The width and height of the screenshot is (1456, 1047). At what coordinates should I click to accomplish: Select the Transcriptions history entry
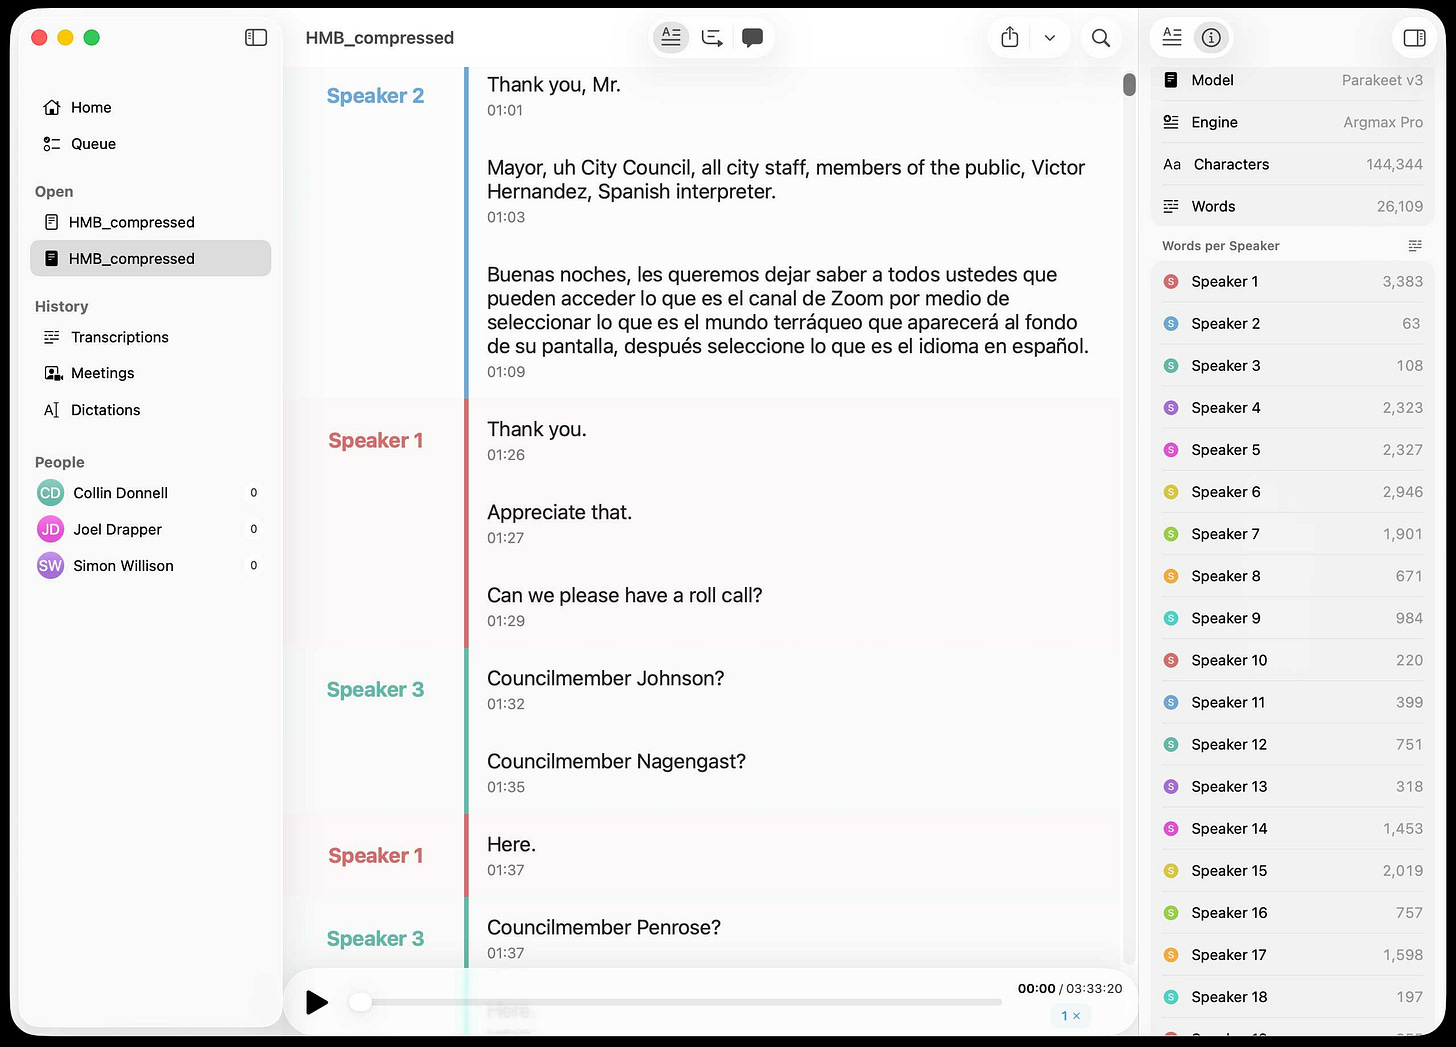[119, 337]
